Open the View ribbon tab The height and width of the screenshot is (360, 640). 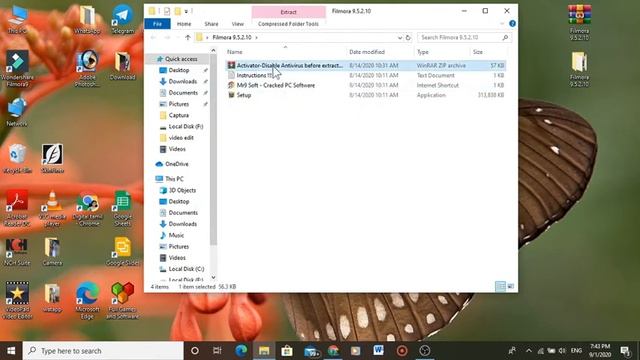238,24
